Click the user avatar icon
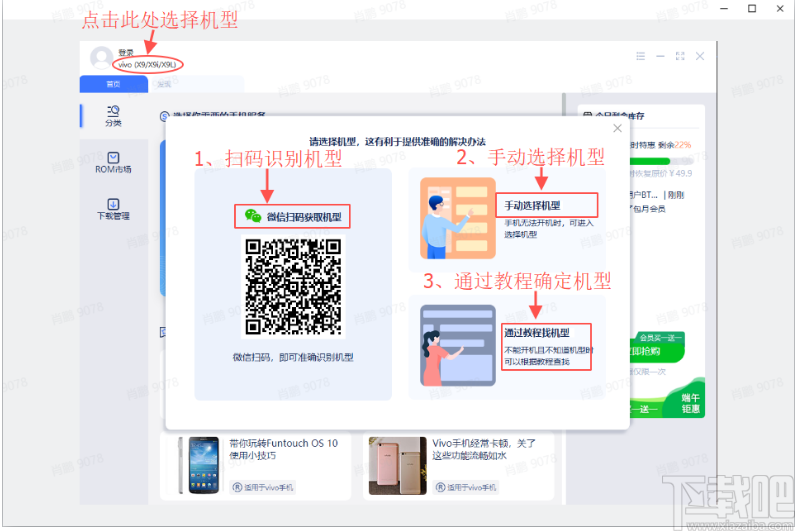The image size is (797, 531). tap(102, 57)
